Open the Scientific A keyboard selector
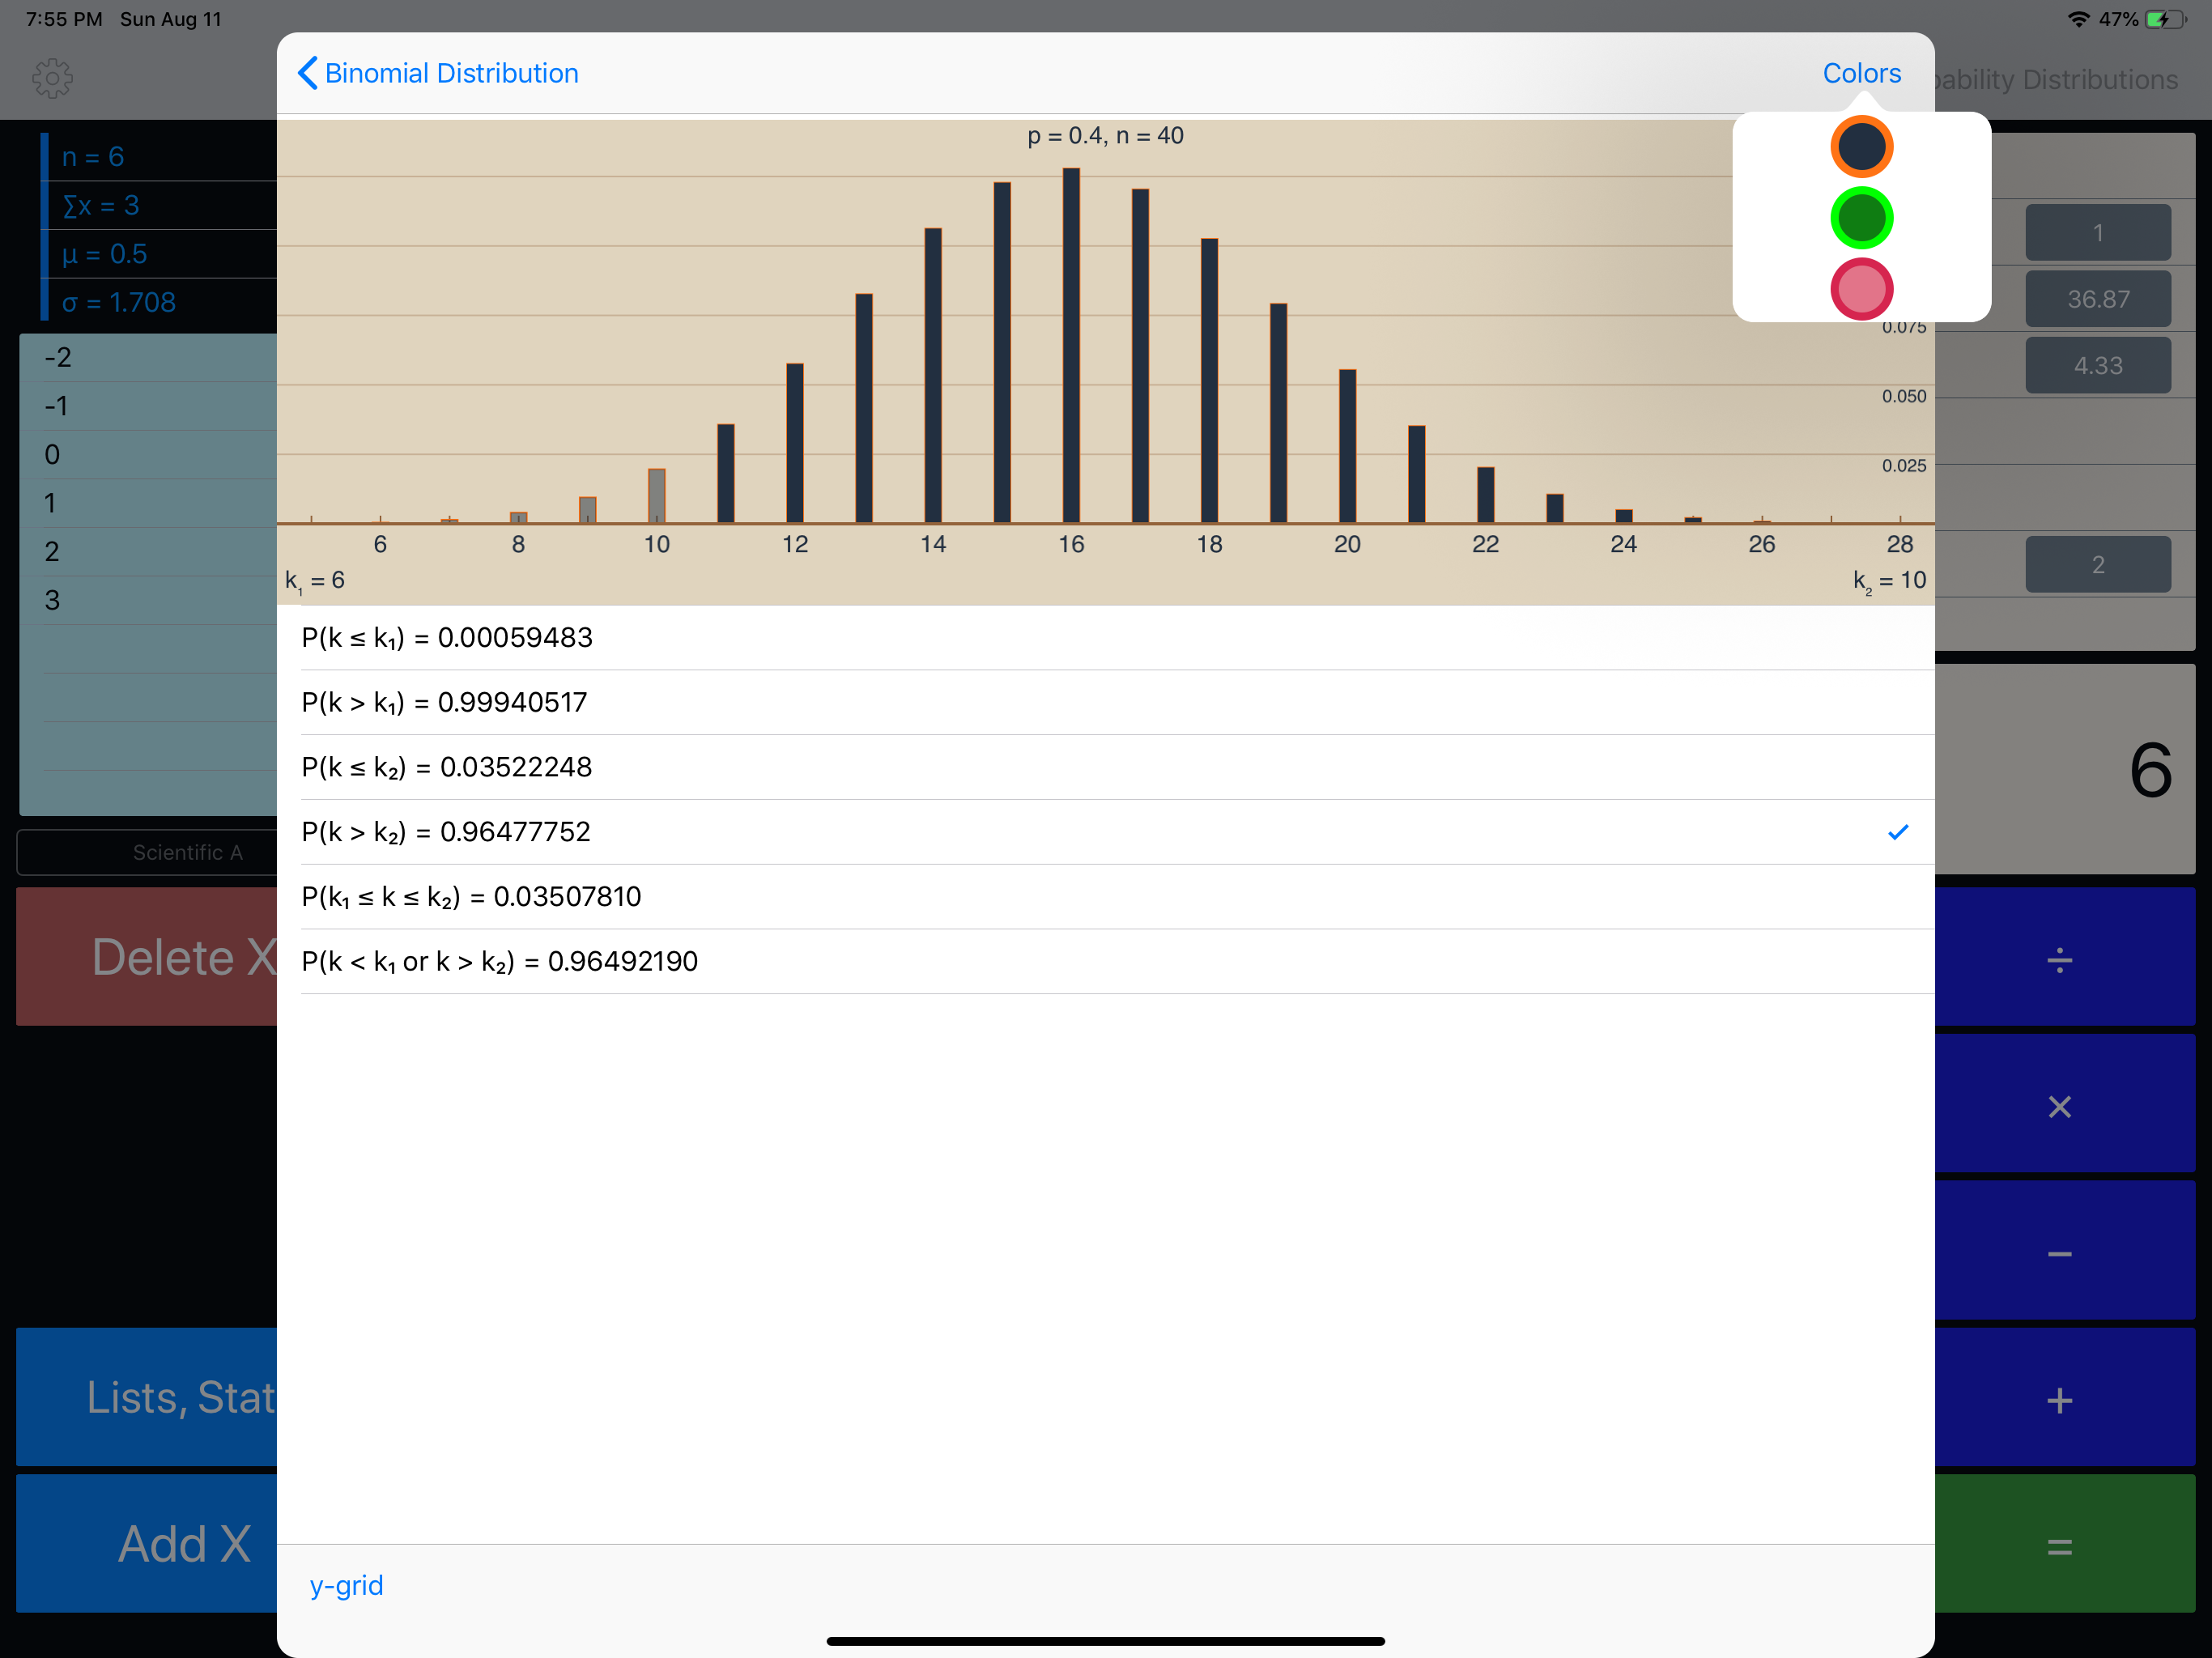This screenshot has width=2212, height=1658. coord(148,852)
